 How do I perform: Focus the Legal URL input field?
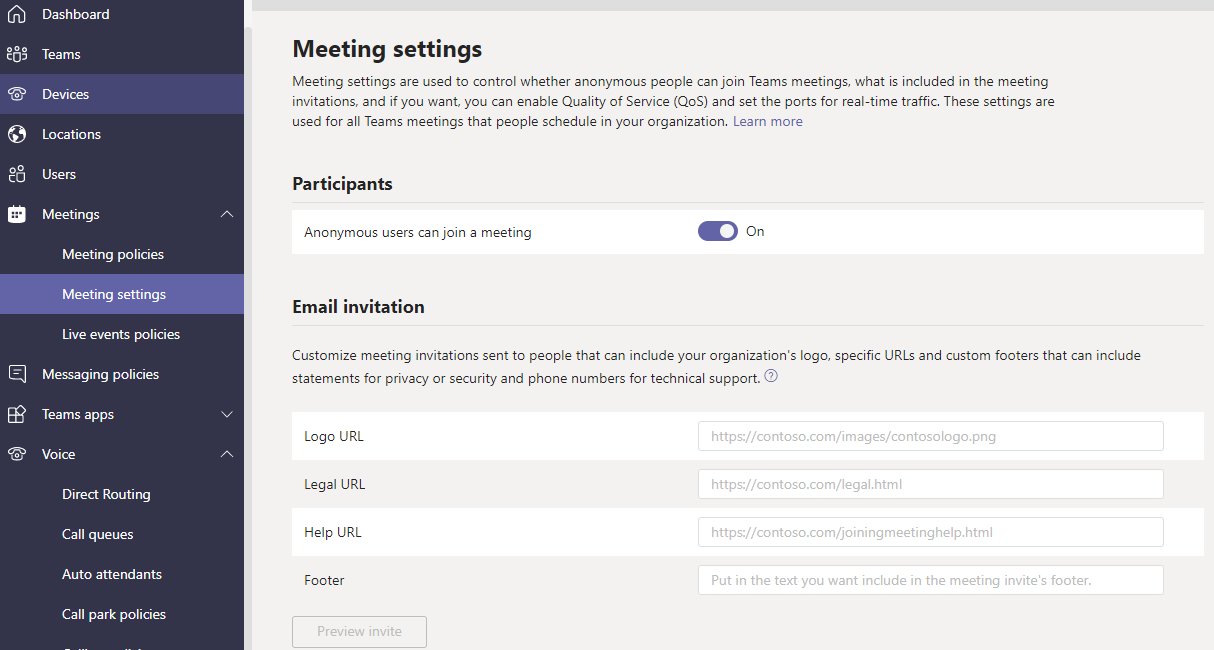tap(931, 484)
